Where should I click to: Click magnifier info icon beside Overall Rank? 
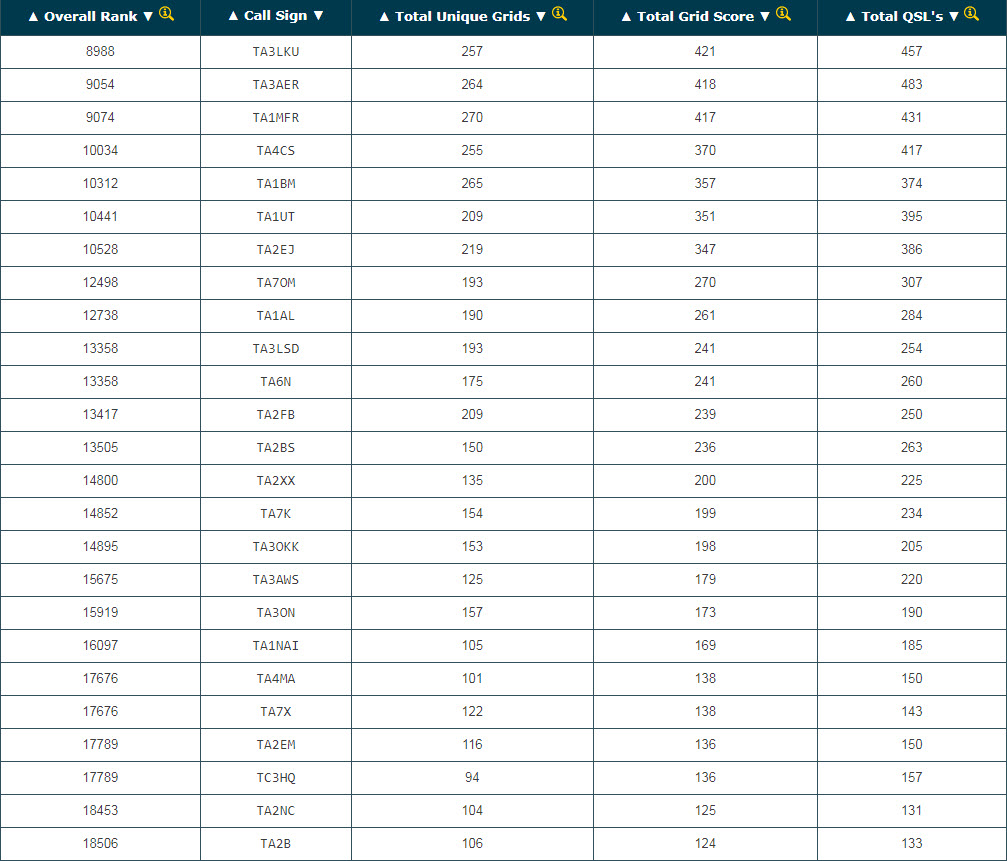(166, 13)
